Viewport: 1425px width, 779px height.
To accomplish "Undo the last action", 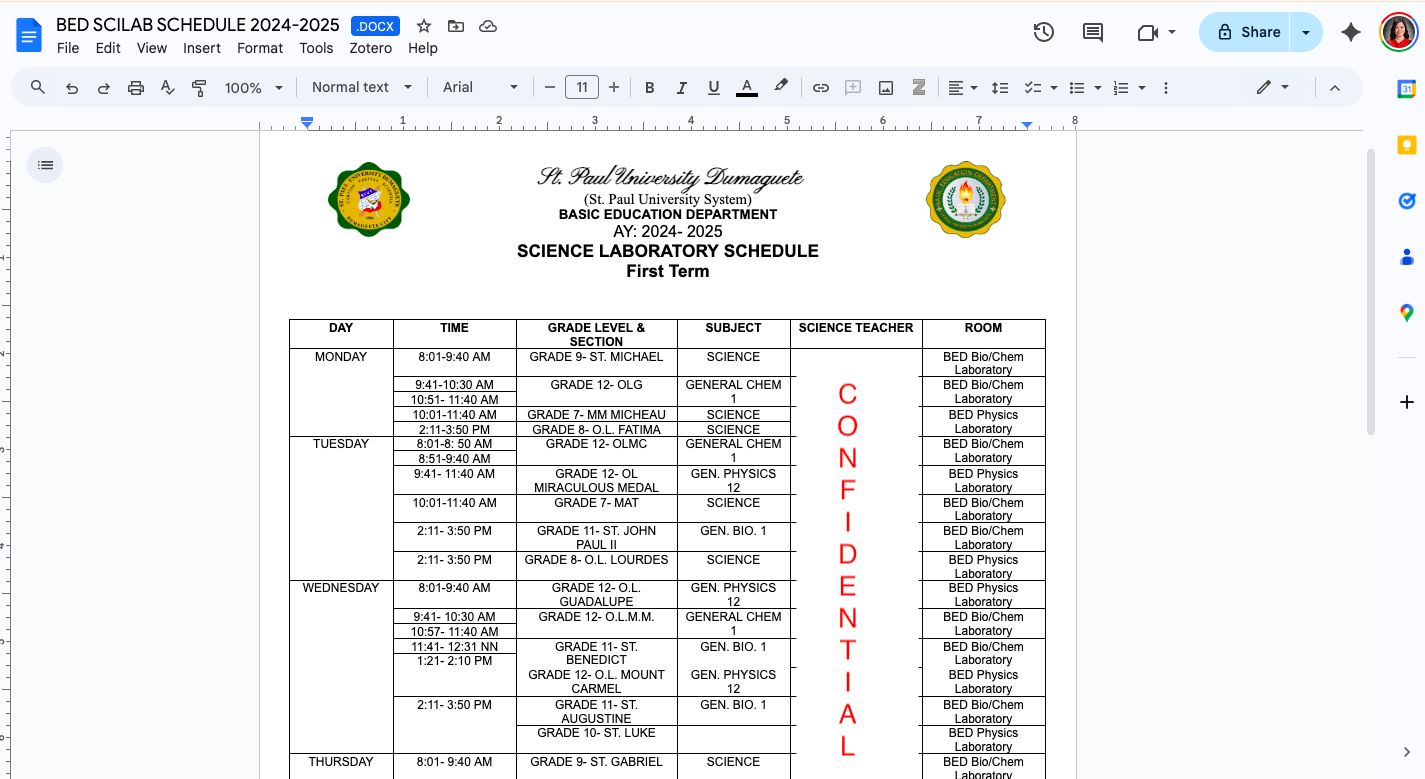I will [72, 88].
